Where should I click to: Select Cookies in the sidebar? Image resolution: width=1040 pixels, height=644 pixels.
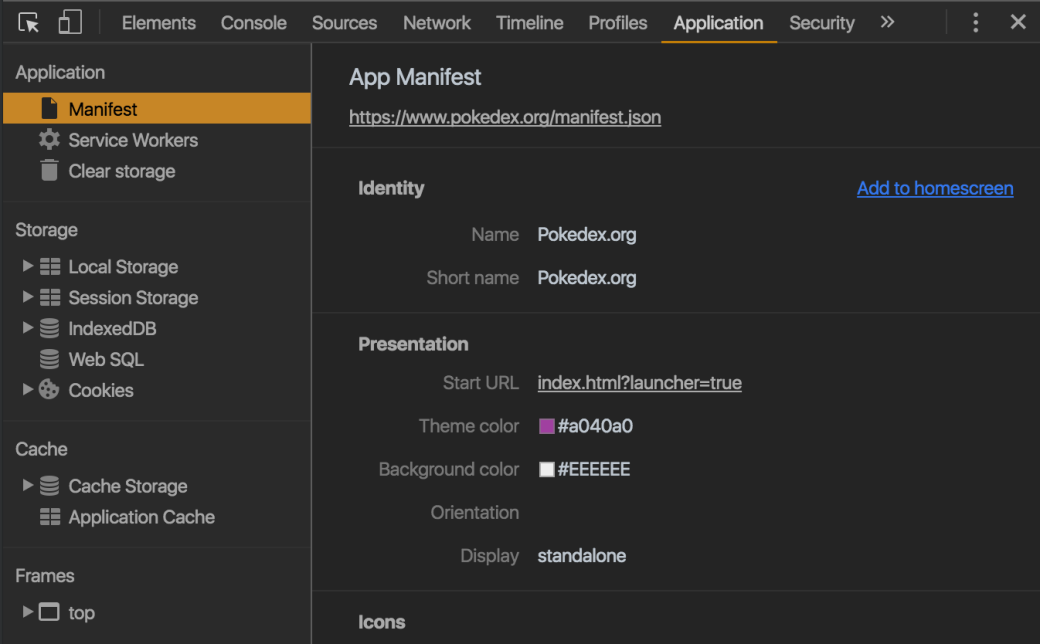pyautogui.click(x=101, y=390)
